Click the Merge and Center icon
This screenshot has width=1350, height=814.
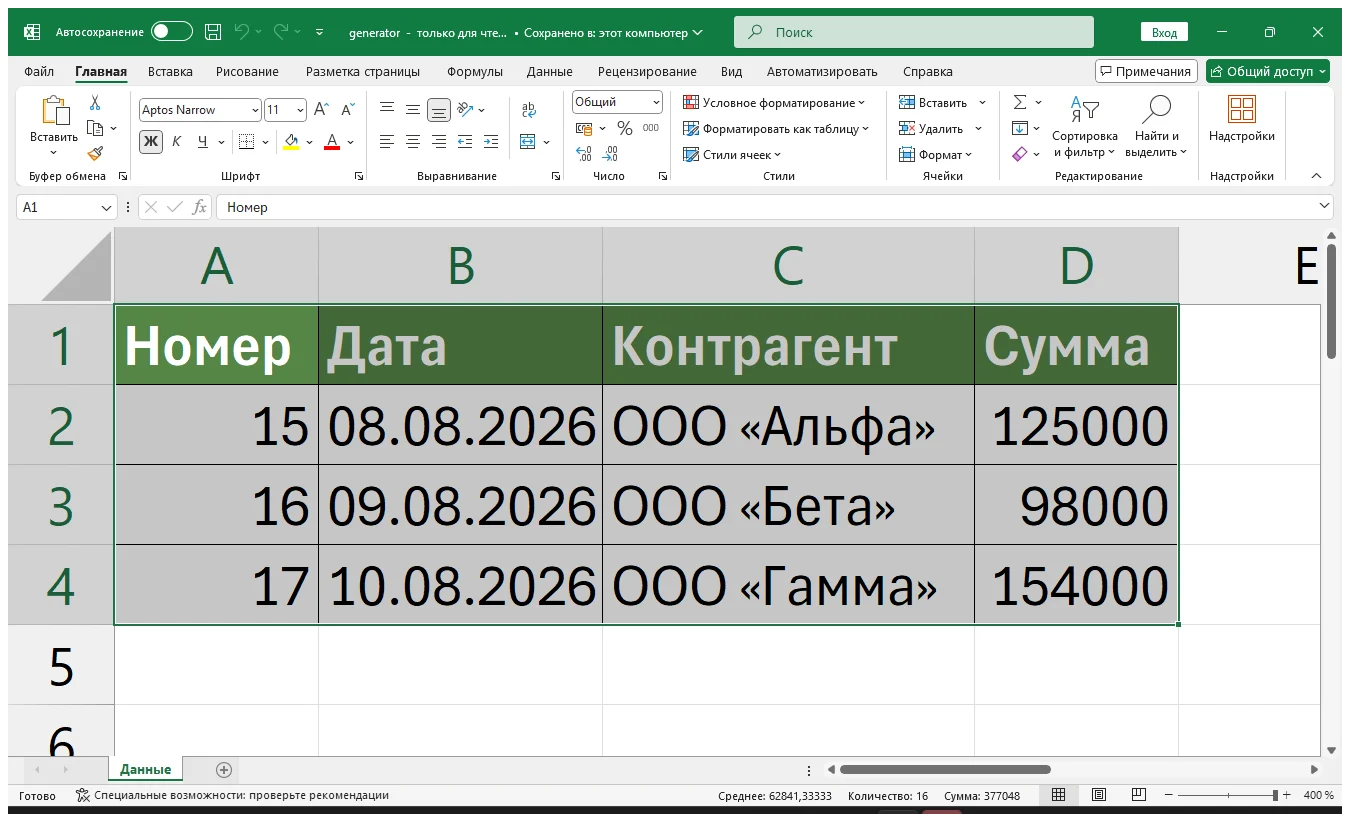[x=529, y=142]
